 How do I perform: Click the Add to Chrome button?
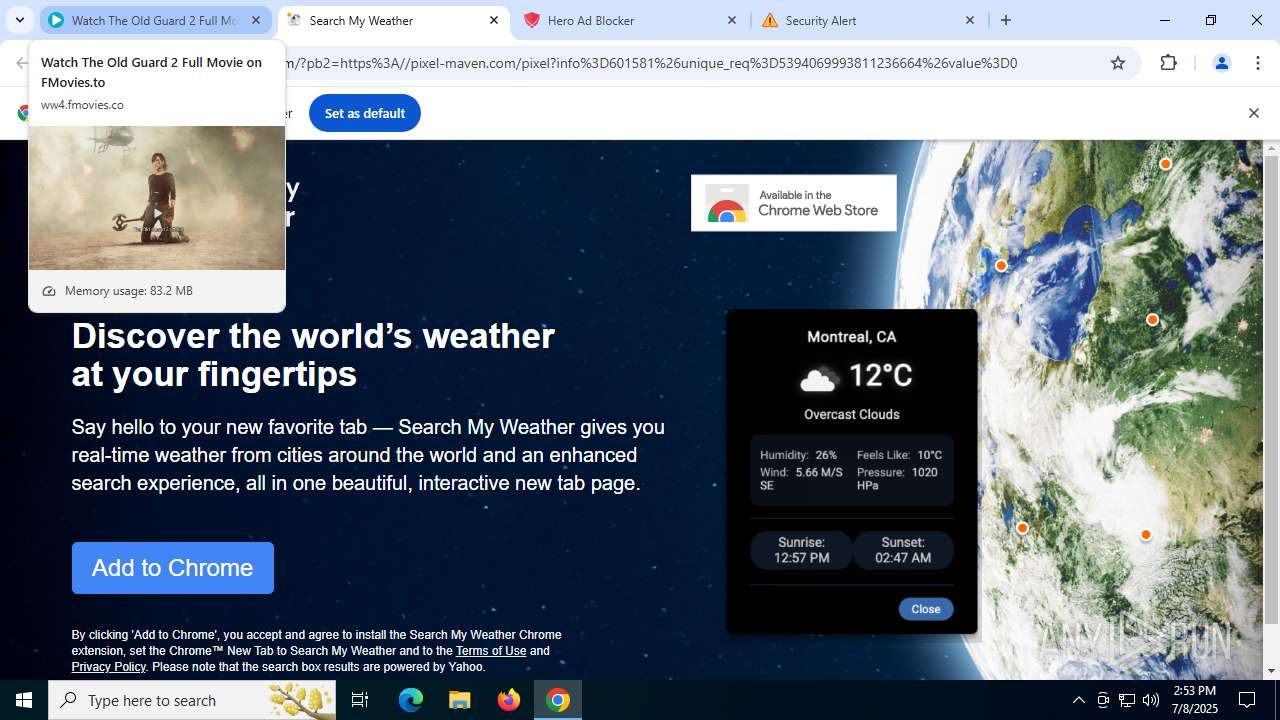pos(173,568)
